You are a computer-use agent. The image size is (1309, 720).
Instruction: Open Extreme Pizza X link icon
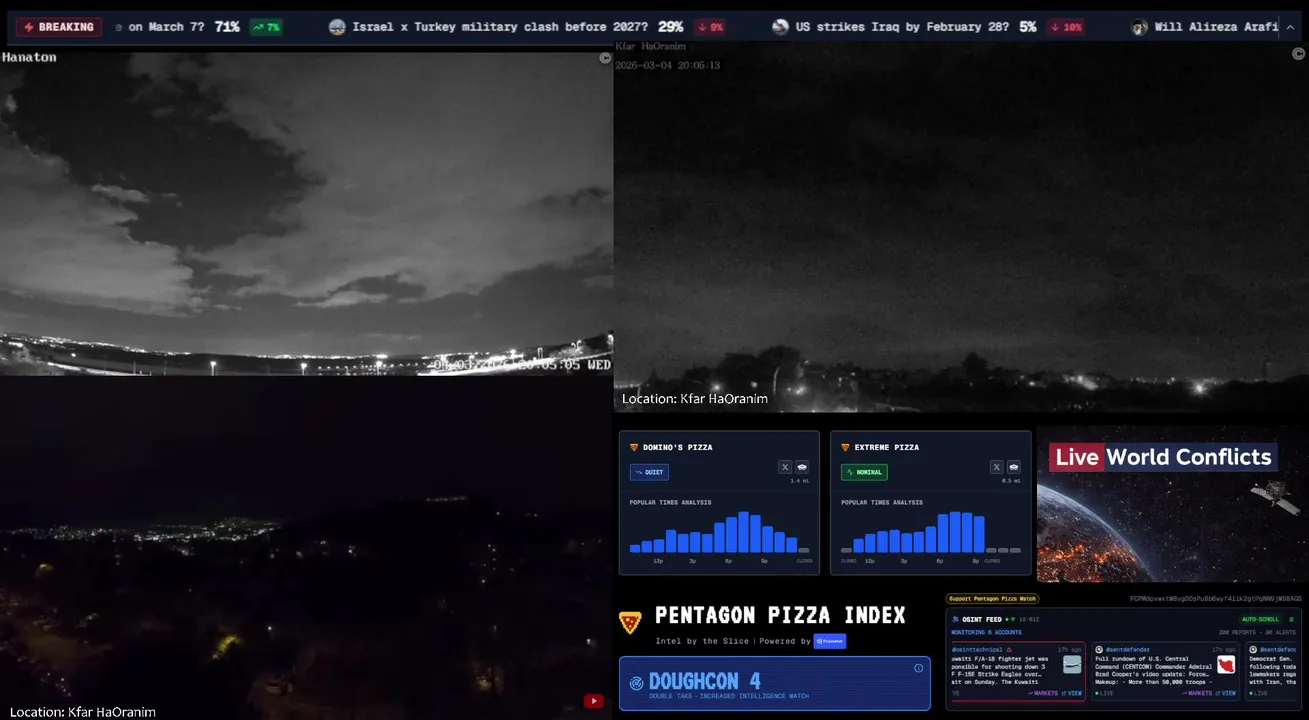(996, 467)
